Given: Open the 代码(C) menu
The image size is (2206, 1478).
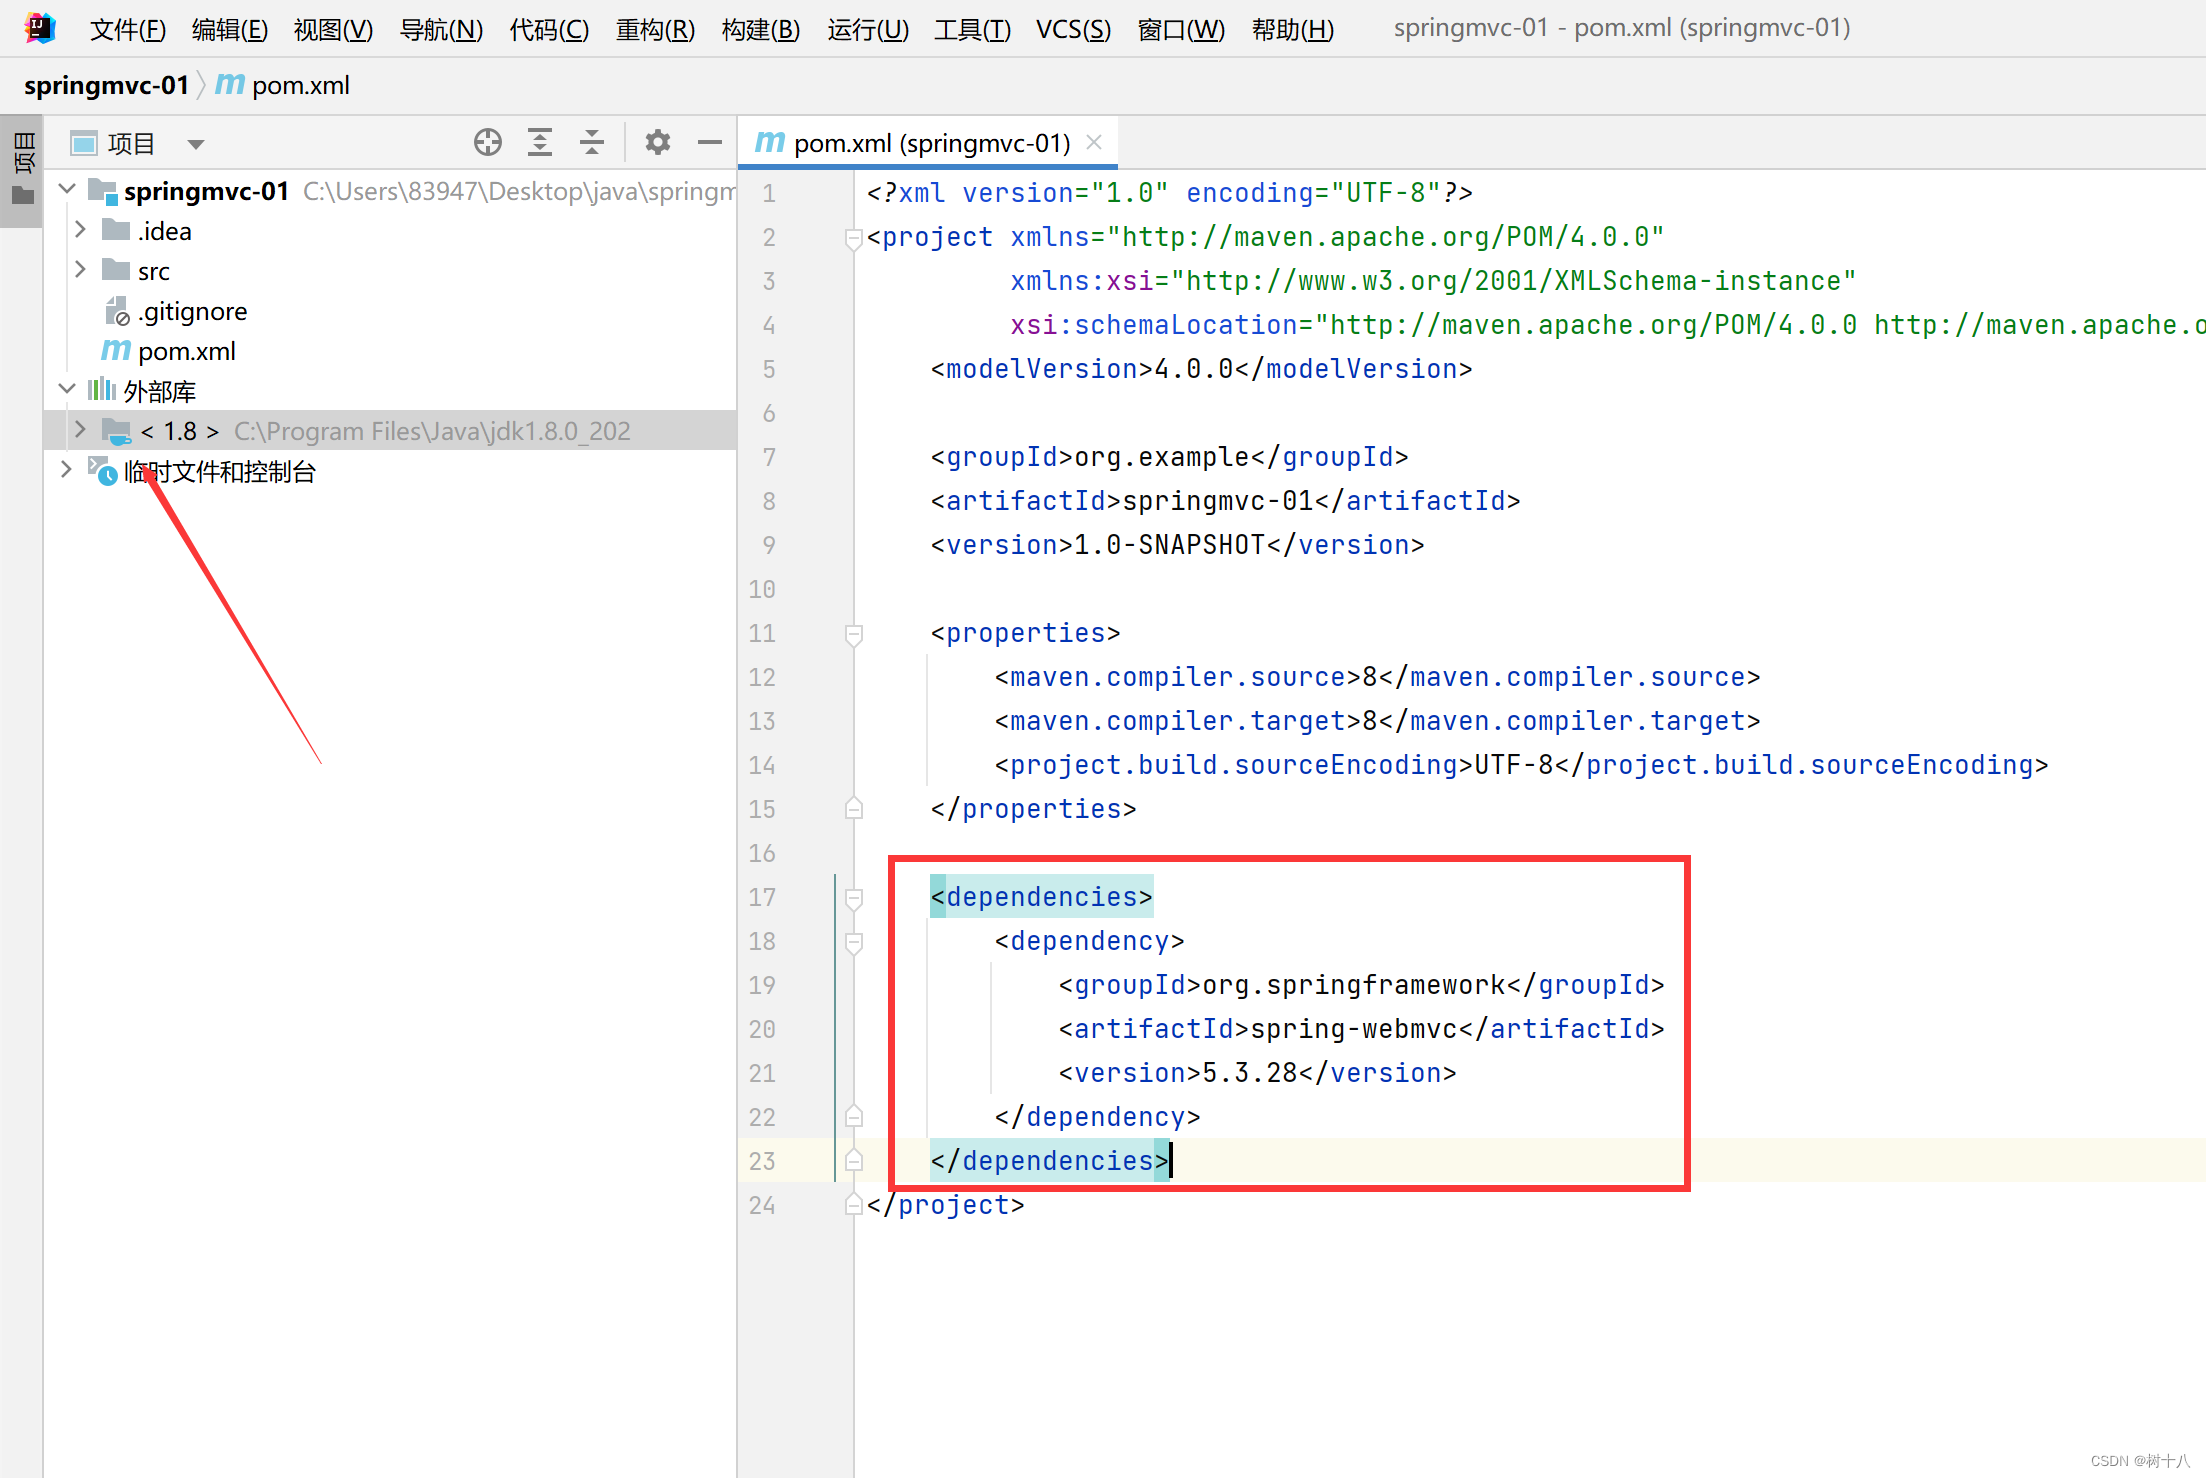Looking at the screenshot, I should tap(549, 29).
